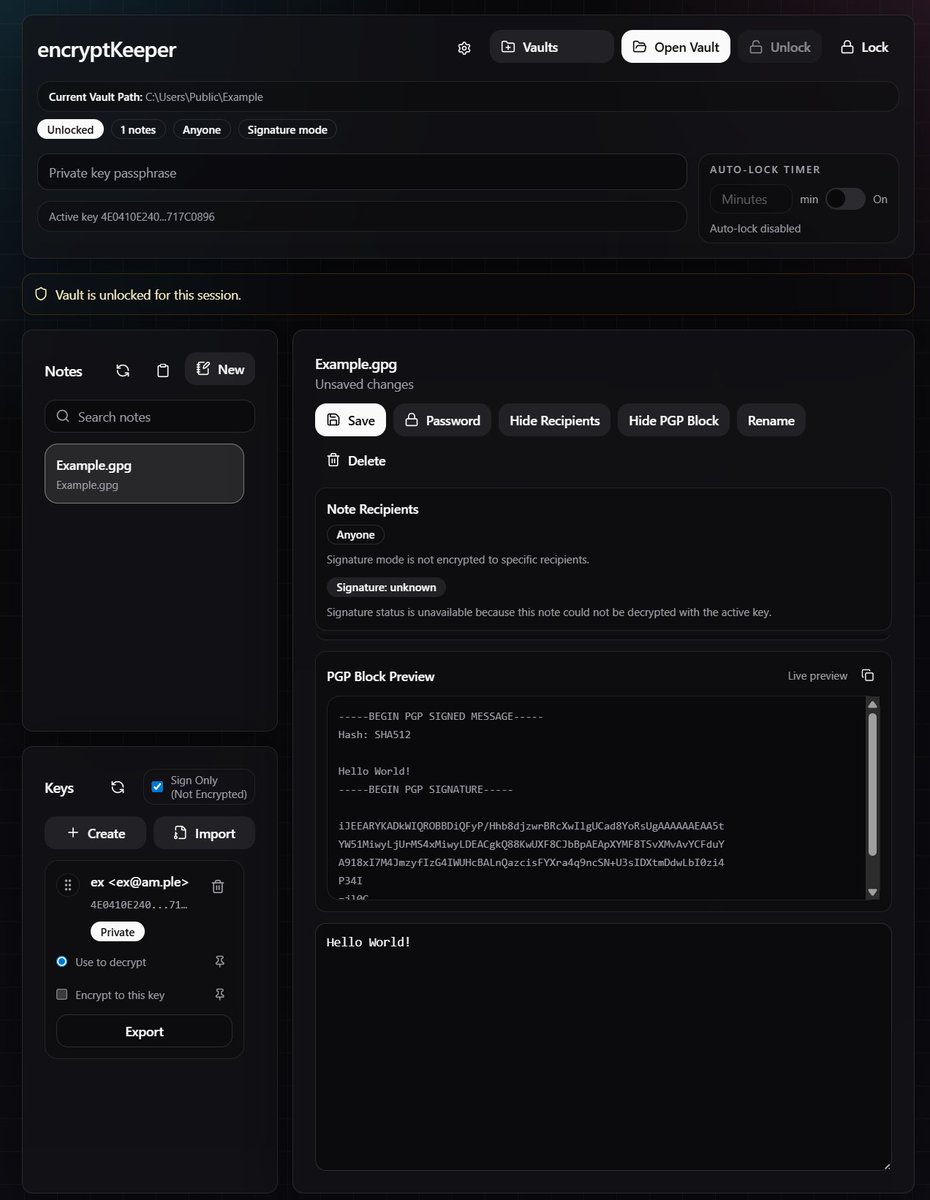Toggle the auto-lock timer switch
The height and width of the screenshot is (1200, 930).
tap(845, 199)
